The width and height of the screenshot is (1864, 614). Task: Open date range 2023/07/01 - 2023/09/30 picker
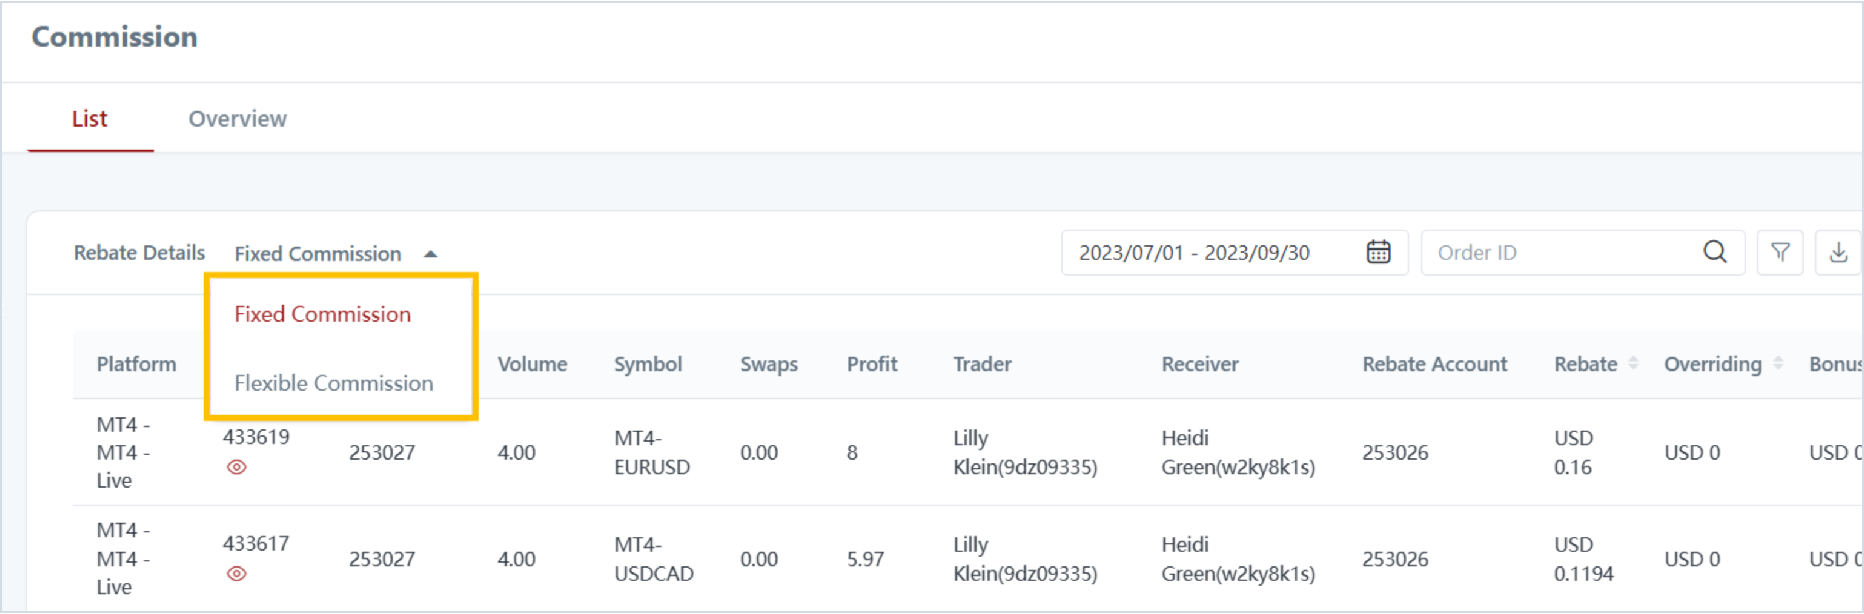[x=1194, y=252]
